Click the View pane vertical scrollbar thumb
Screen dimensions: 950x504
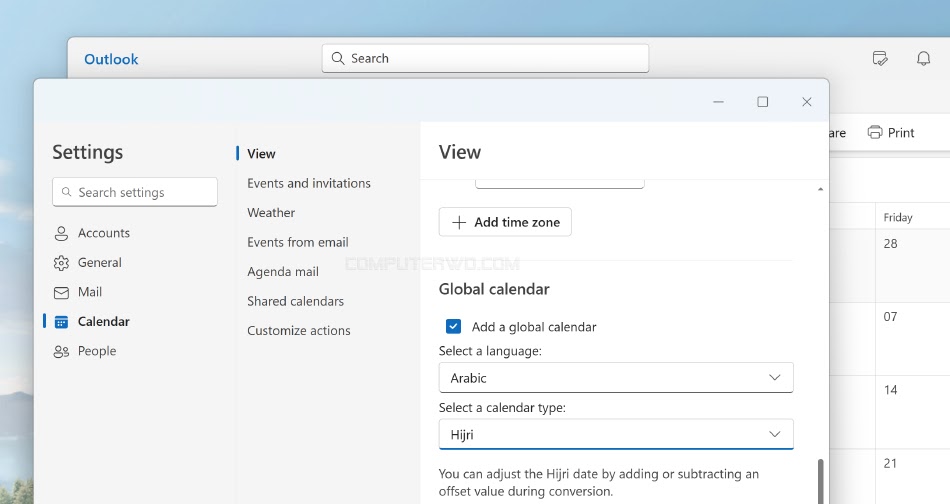pyautogui.click(x=820, y=481)
